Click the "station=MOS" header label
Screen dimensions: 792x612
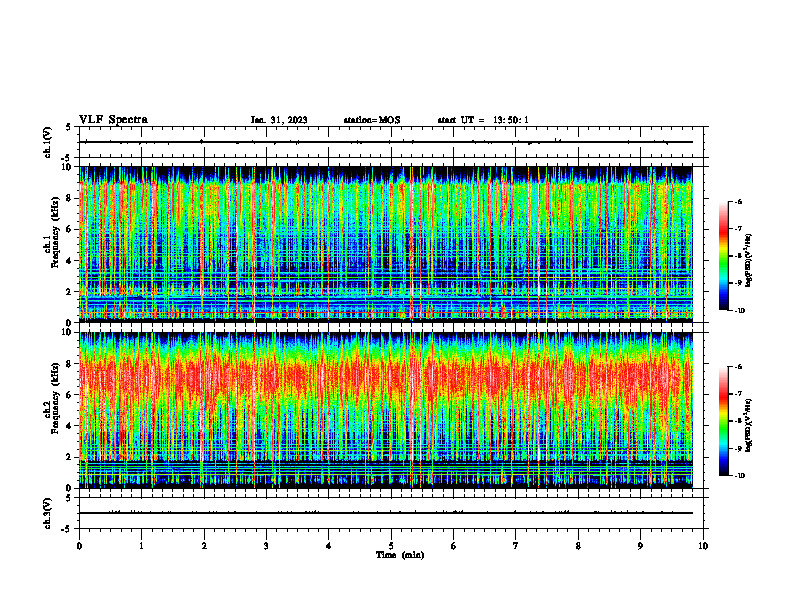point(372,120)
